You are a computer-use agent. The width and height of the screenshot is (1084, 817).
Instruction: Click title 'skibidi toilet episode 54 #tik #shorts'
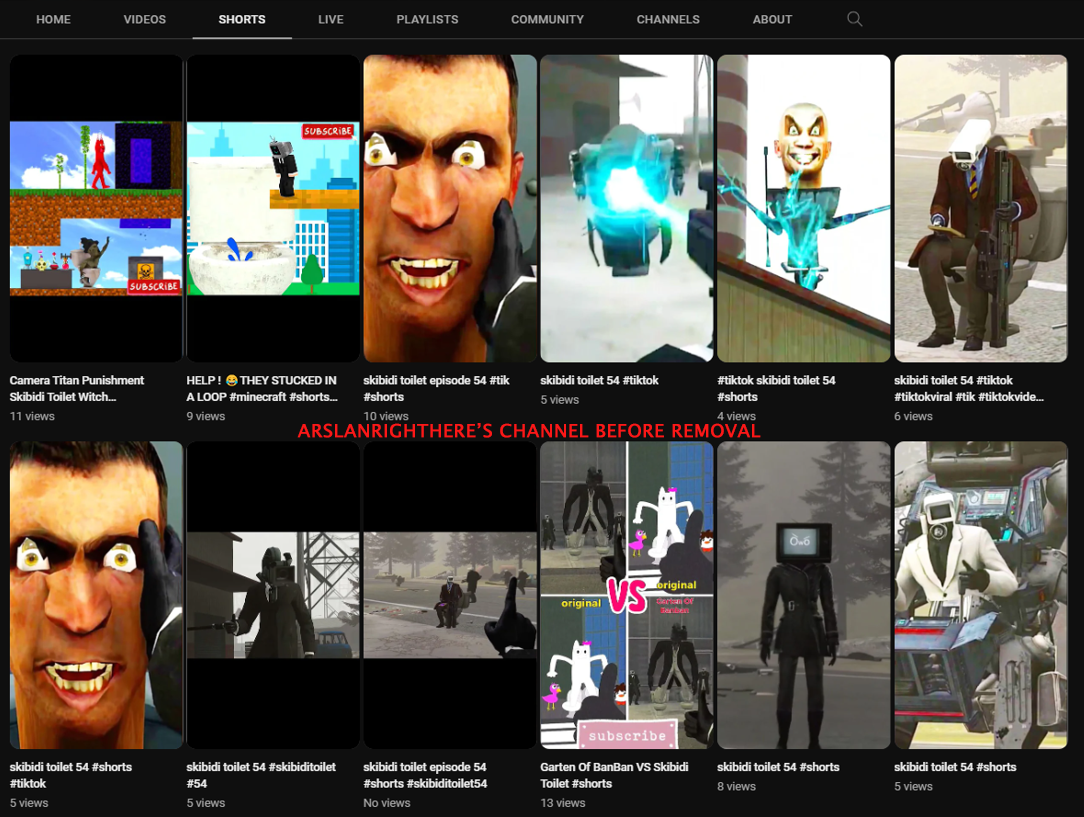point(436,388)
